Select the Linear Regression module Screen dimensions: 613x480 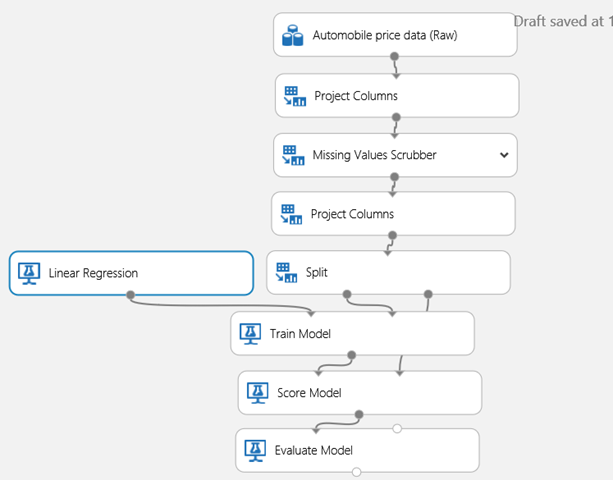(131, 273)
